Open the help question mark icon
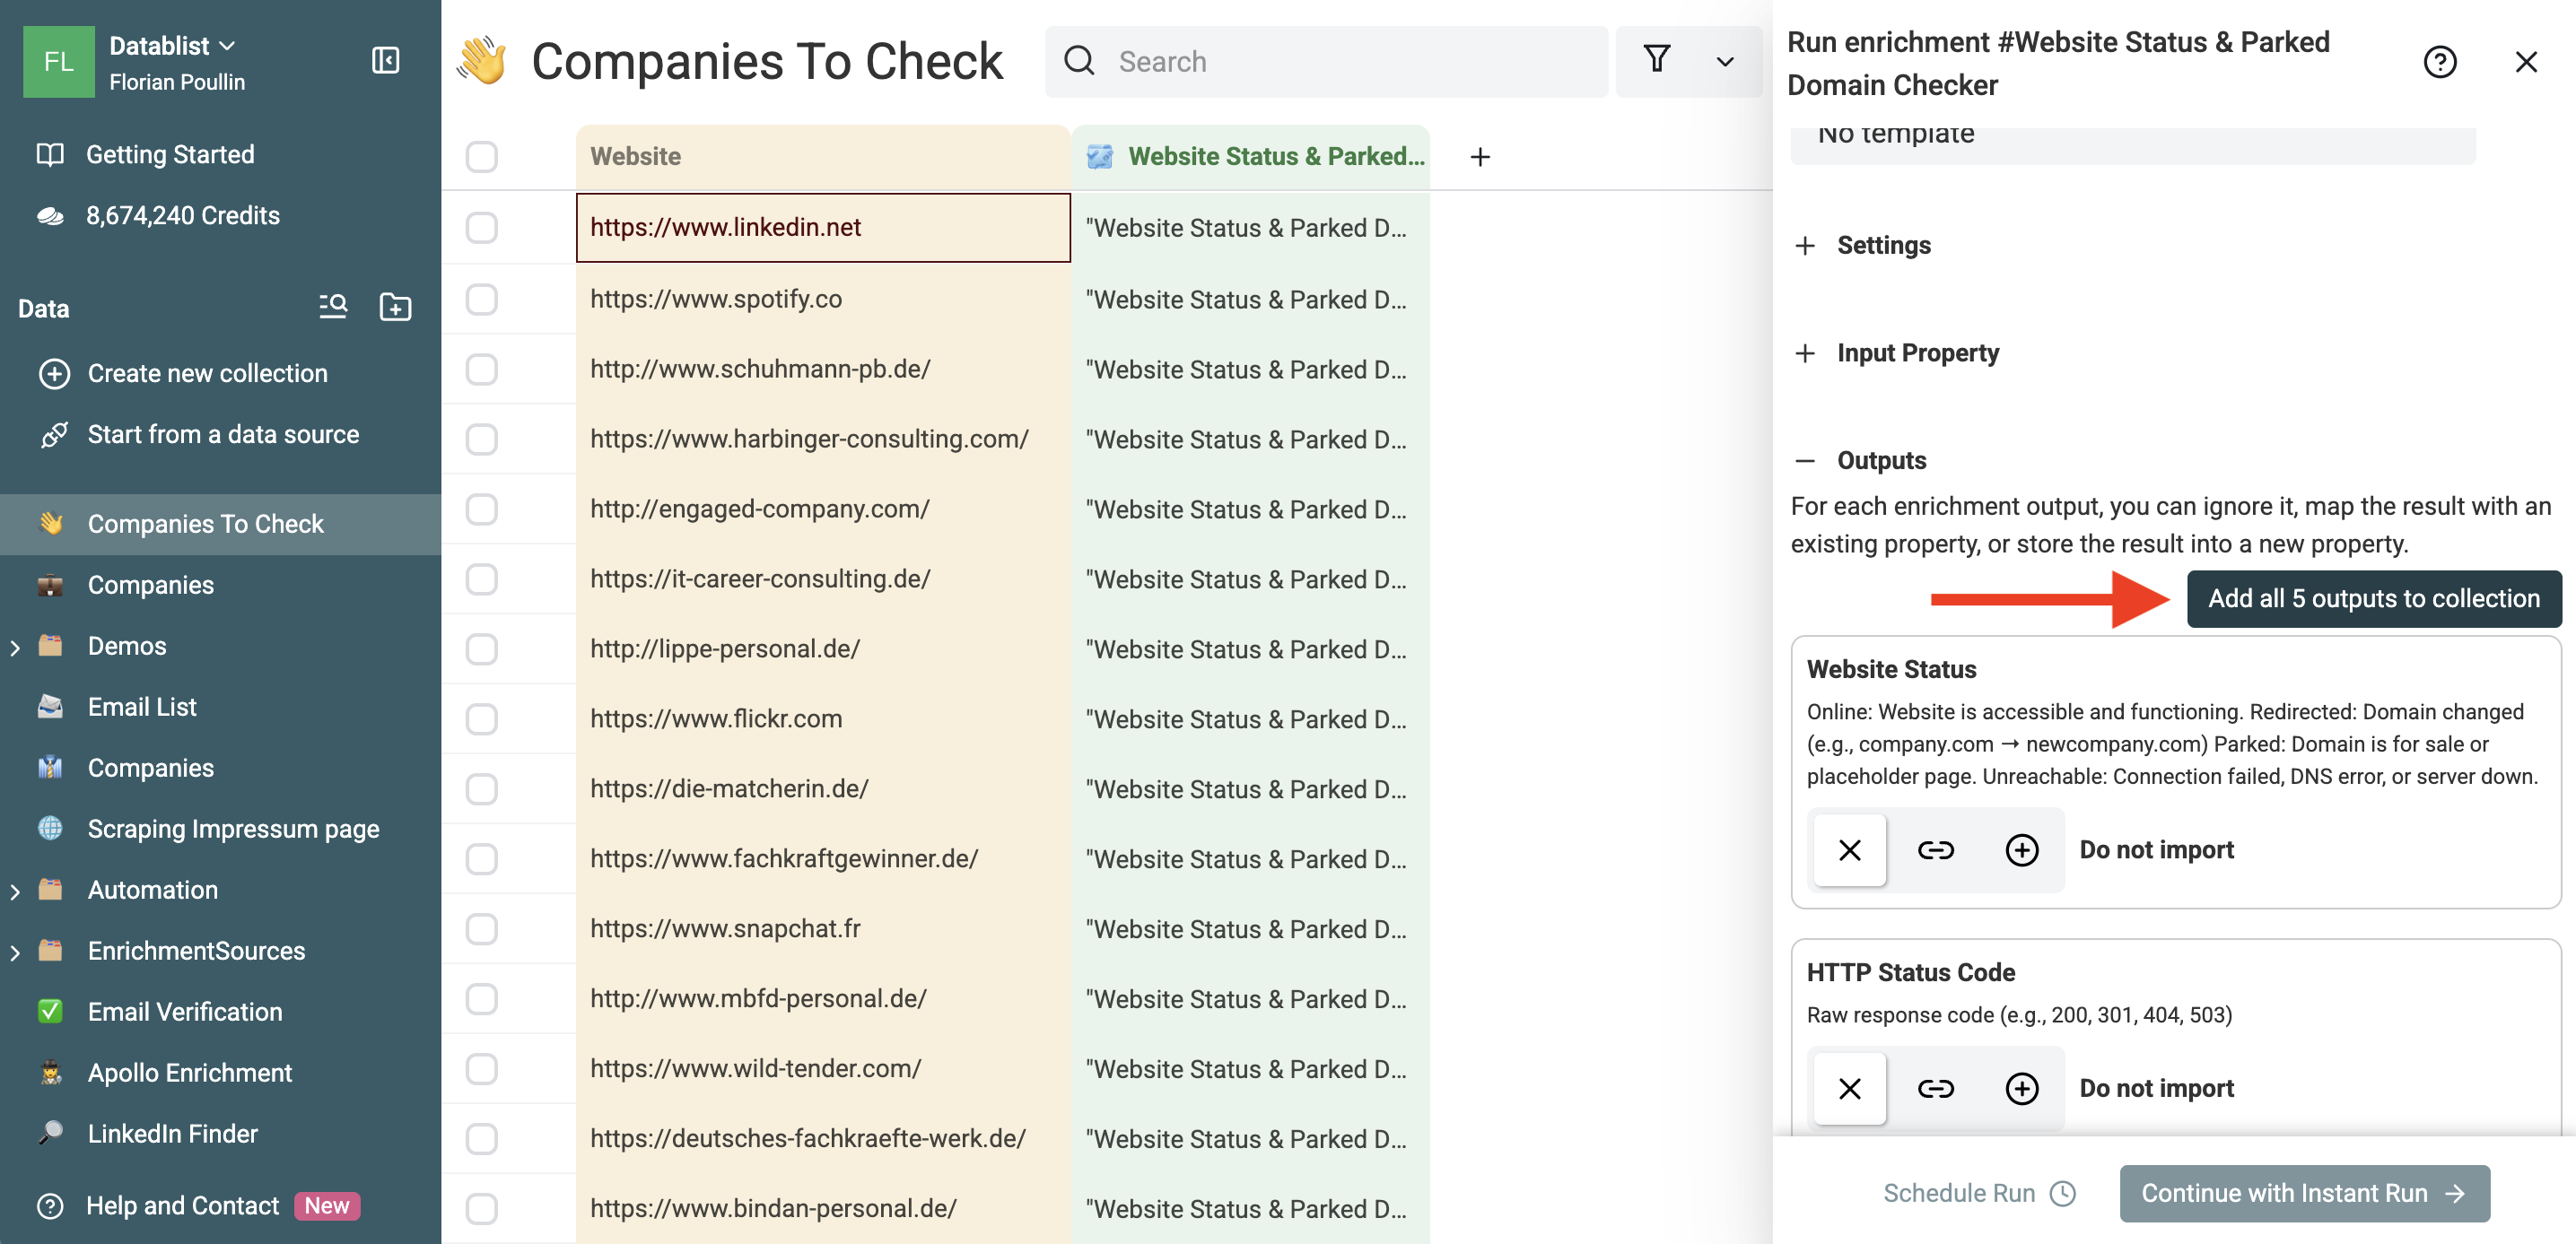The image size is (2576, 1244). [2439, 62]
